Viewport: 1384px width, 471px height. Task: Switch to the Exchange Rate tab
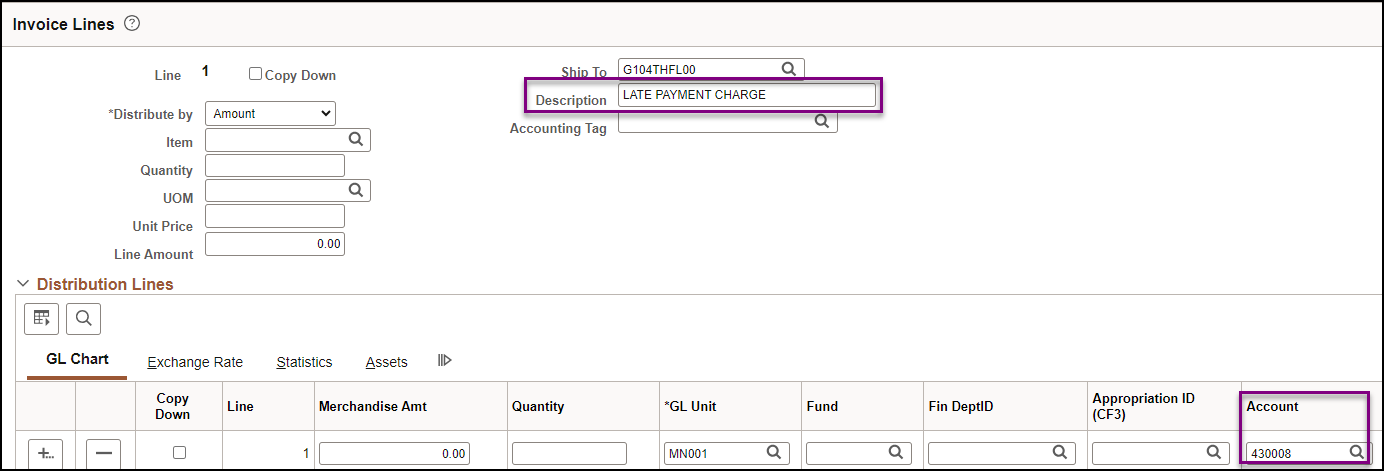(x=194, y=362)
